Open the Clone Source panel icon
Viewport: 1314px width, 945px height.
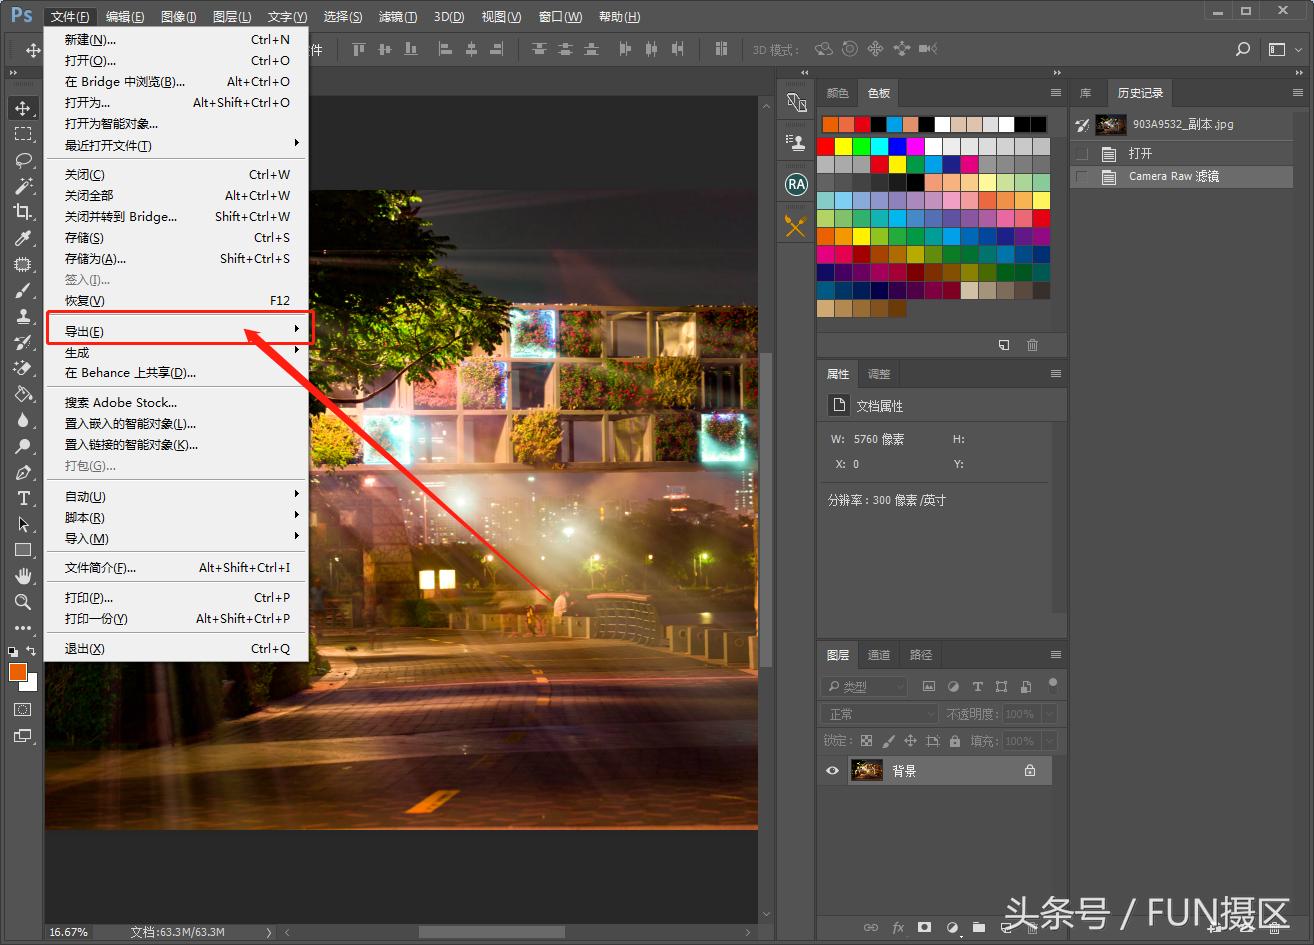796,141
